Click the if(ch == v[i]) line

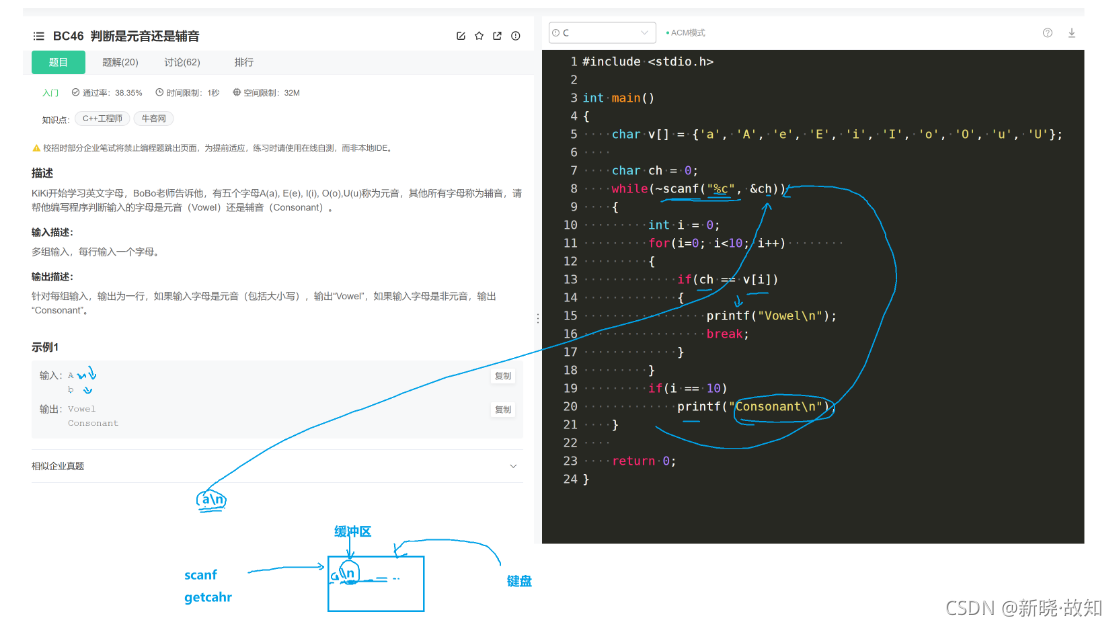coord(727,279)
